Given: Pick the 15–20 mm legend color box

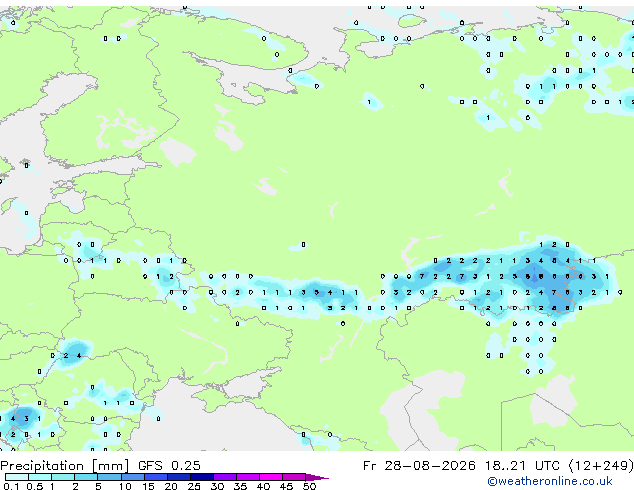Looking at the screenshot, I should (156, 477).
